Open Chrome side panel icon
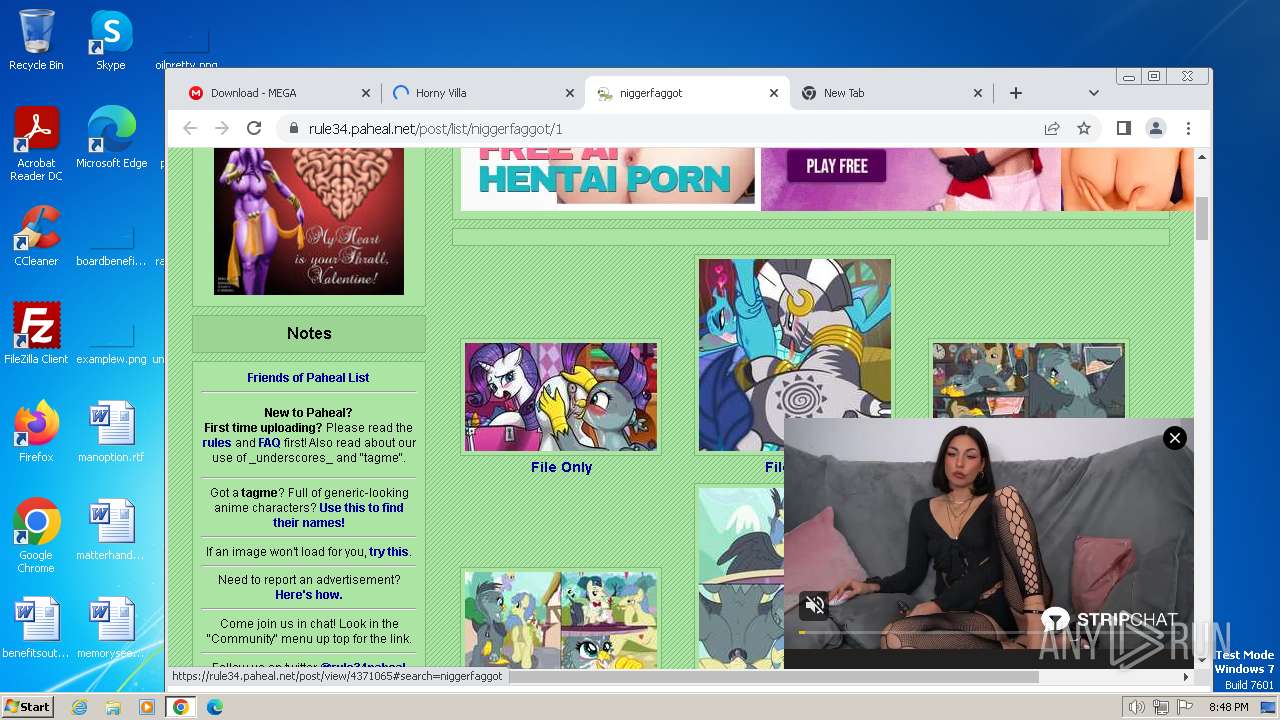1280x720 pixels. (x=1124, y=128)
